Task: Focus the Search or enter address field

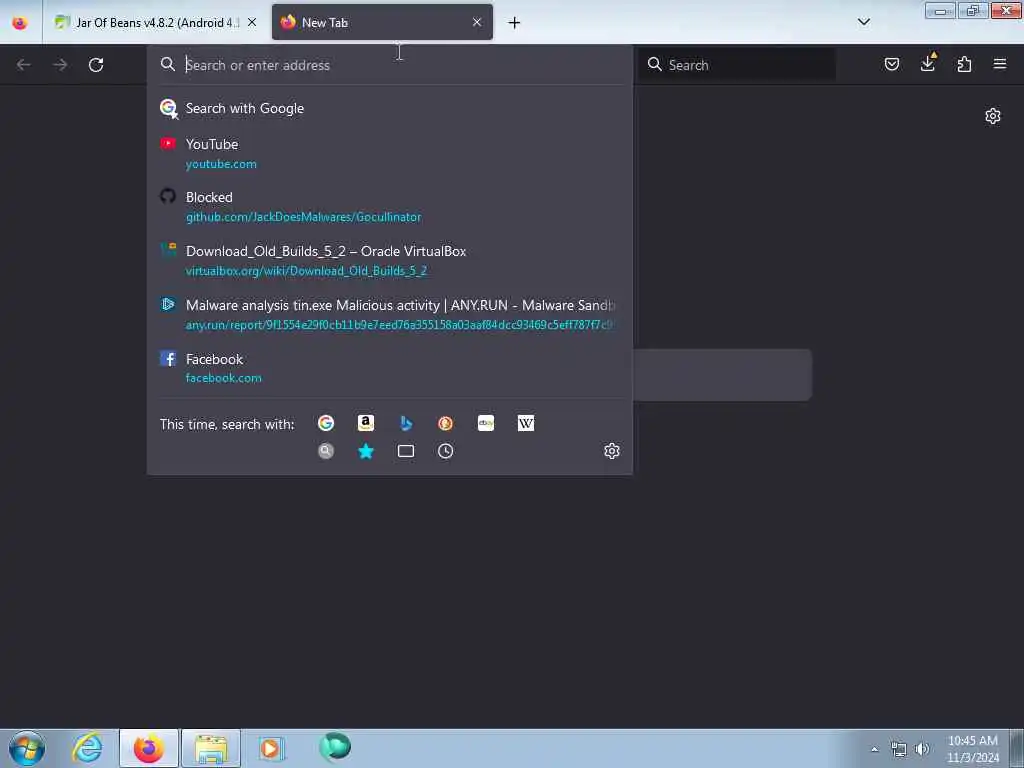Action: pos(390,65)
